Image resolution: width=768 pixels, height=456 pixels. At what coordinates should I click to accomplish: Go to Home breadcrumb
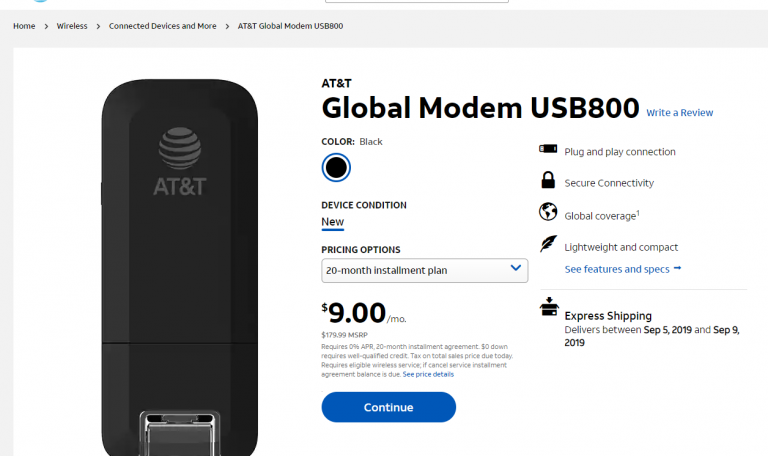point(24,26)
